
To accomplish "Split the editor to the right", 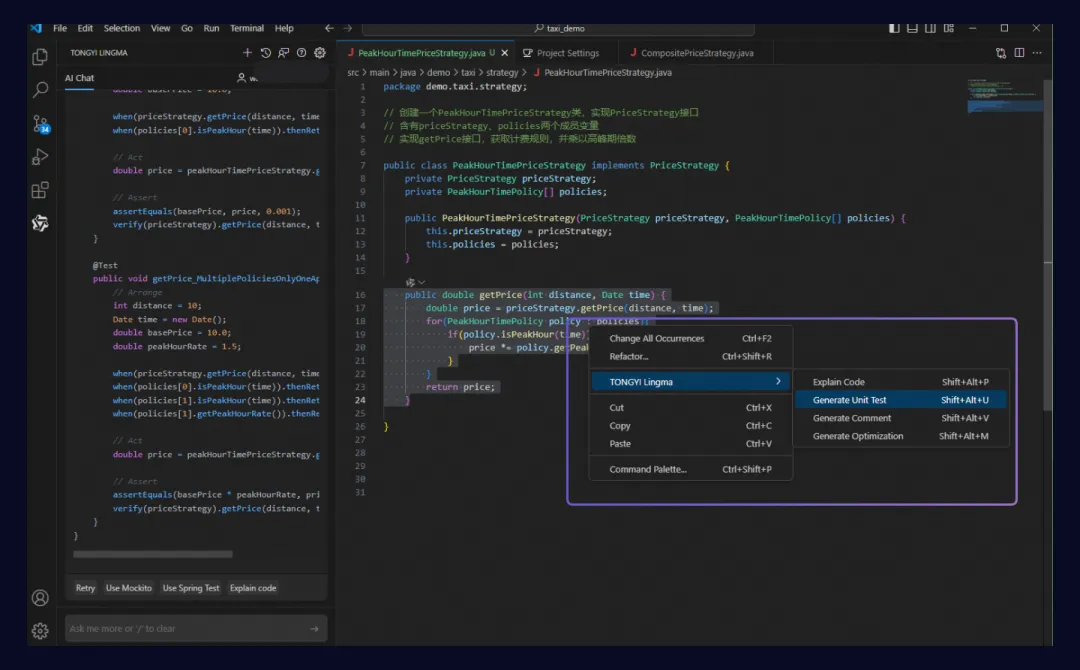I will coord(1019,53).
